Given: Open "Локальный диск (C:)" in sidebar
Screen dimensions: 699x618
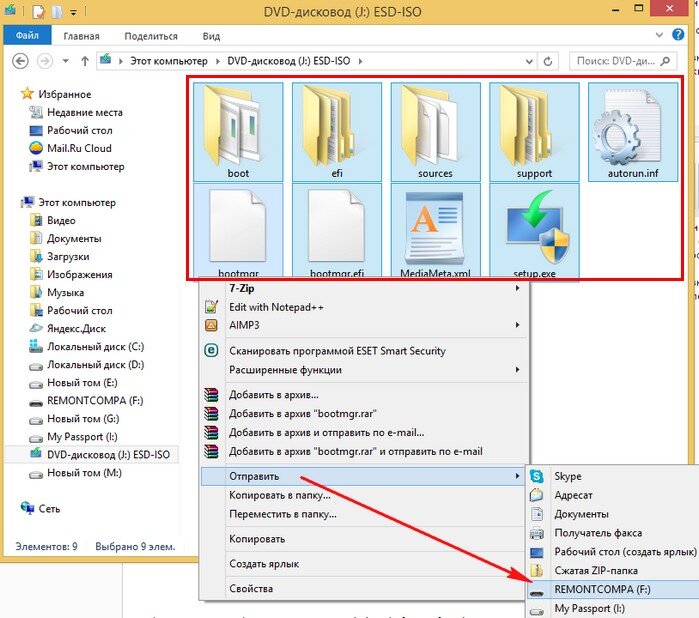Looking at the screenshot, I should tap(95, 346).
